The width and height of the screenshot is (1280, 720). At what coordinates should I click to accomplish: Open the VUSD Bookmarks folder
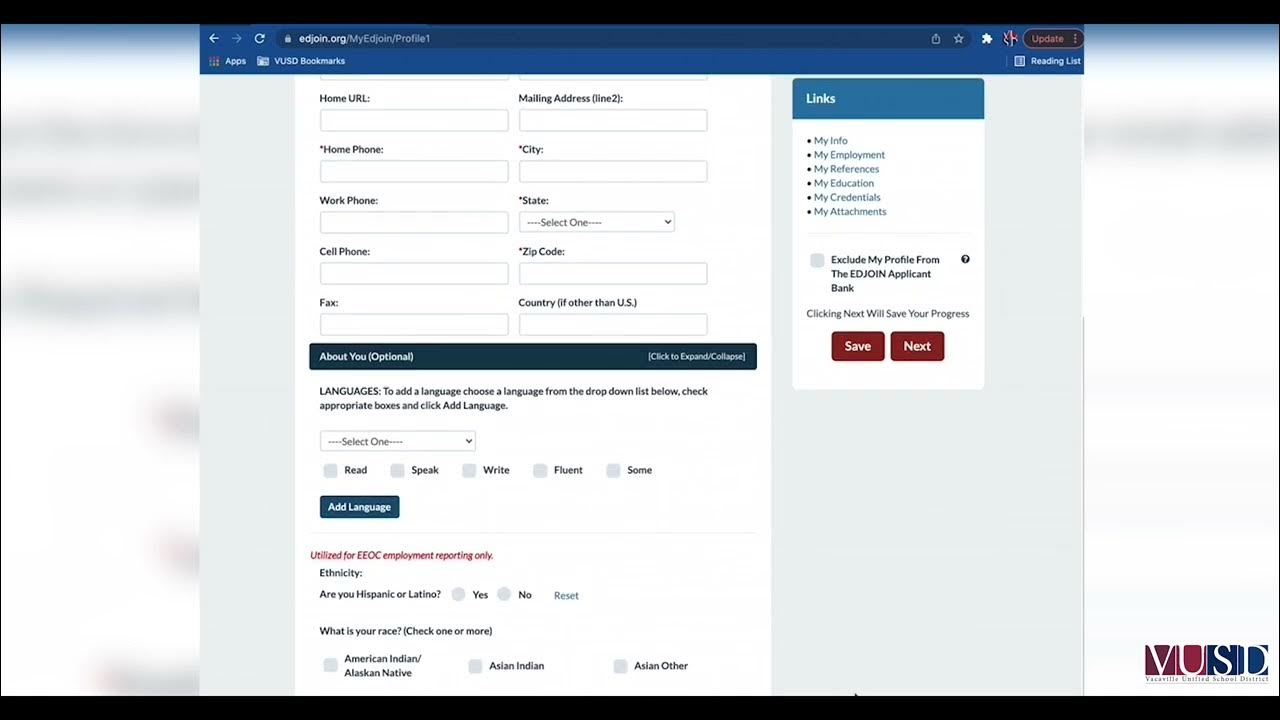(301, 61)
